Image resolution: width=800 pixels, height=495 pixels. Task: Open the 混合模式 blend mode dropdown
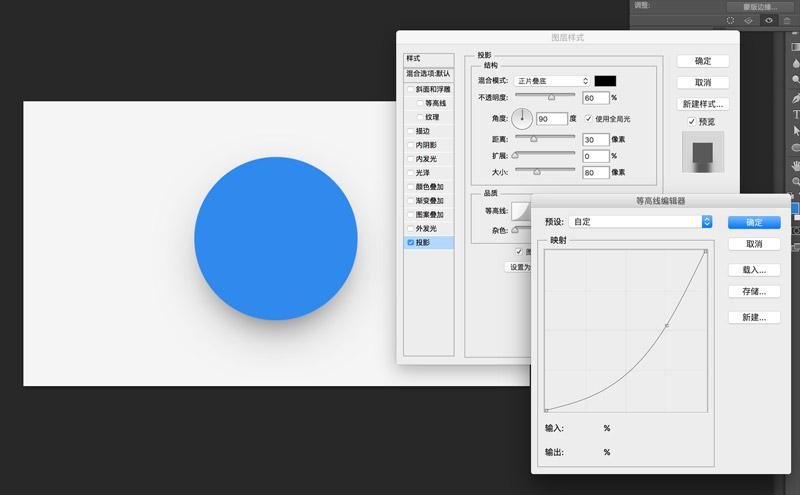(552, 81)
